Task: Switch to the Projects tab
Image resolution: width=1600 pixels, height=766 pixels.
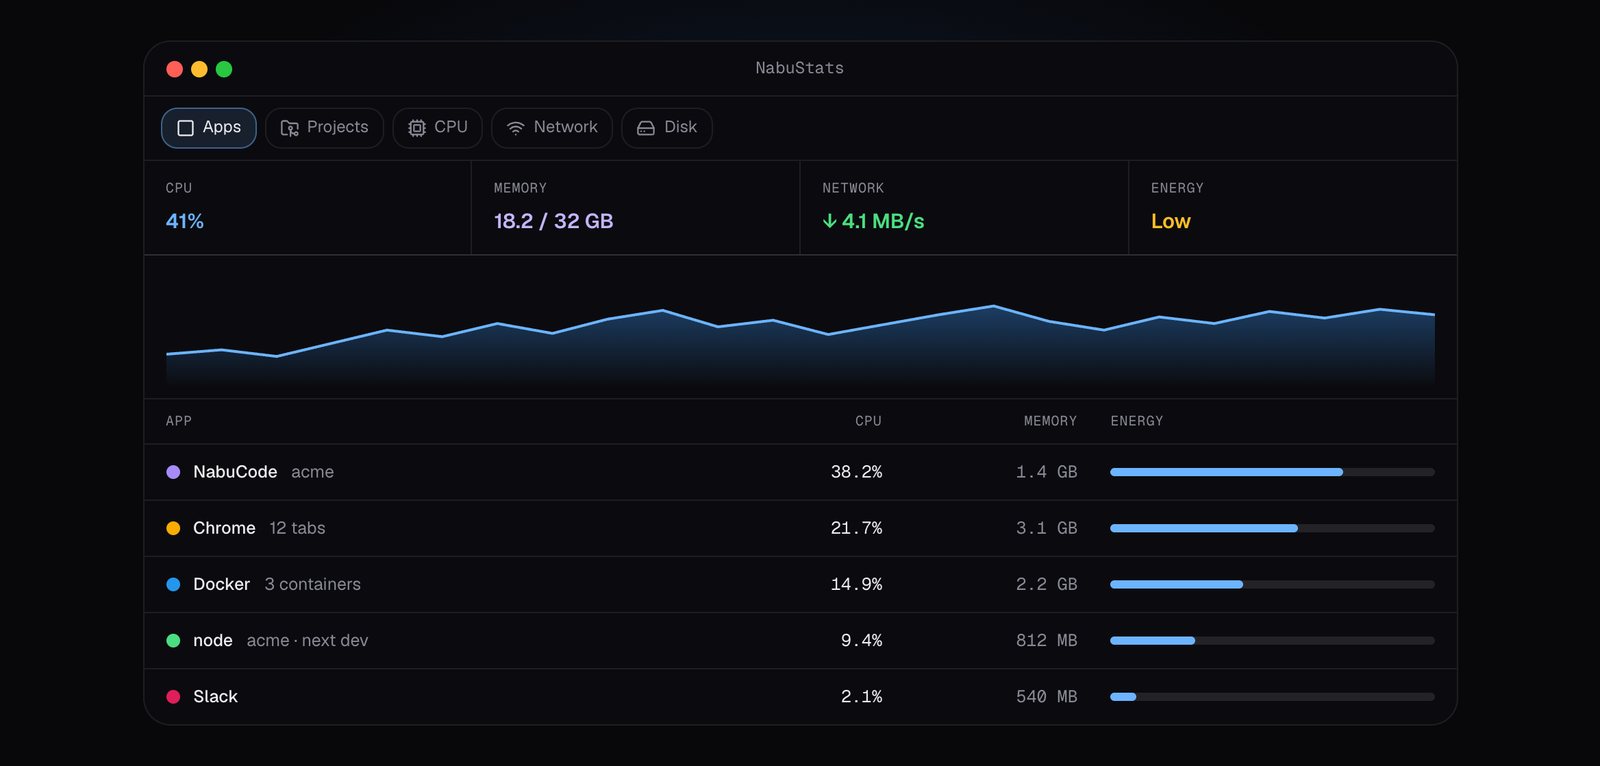Action: click(324, 128)
